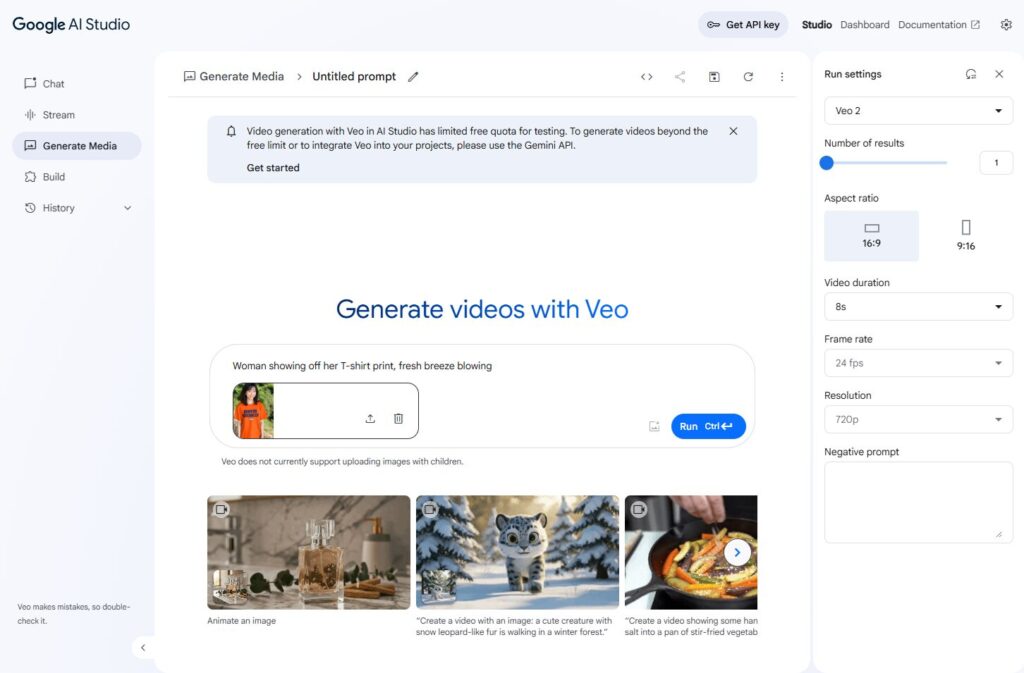
Task: Click the Untitled prompt title
Action: (x=354, y=76)
